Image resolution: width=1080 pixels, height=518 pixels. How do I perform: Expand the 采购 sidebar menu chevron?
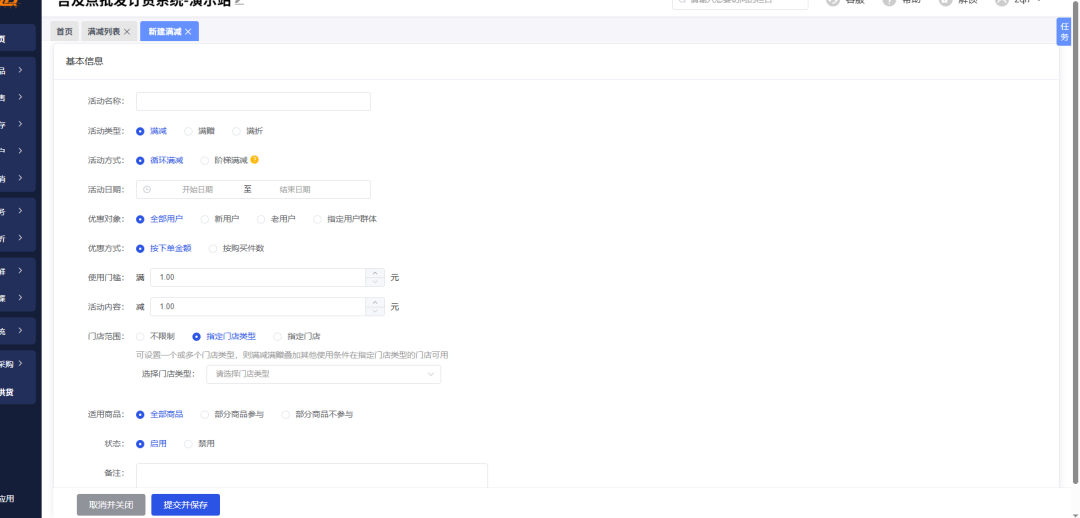(21, 363)
